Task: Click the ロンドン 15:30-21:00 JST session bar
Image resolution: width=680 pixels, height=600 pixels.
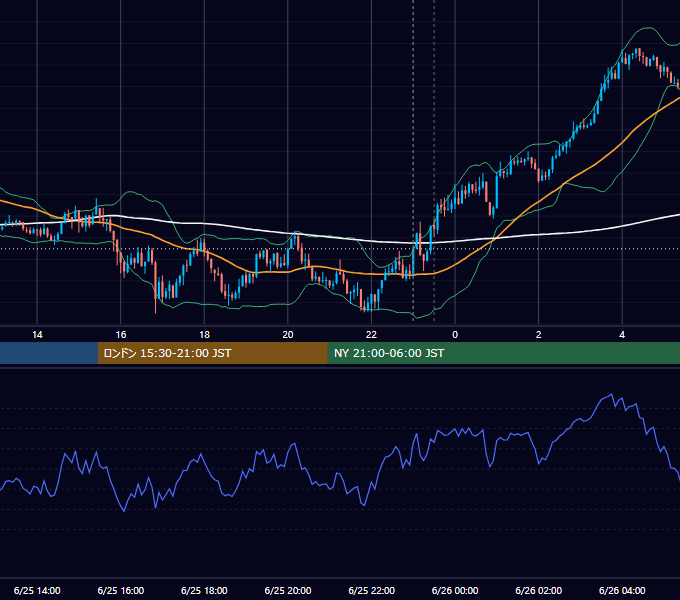Action: pos(212,353)
